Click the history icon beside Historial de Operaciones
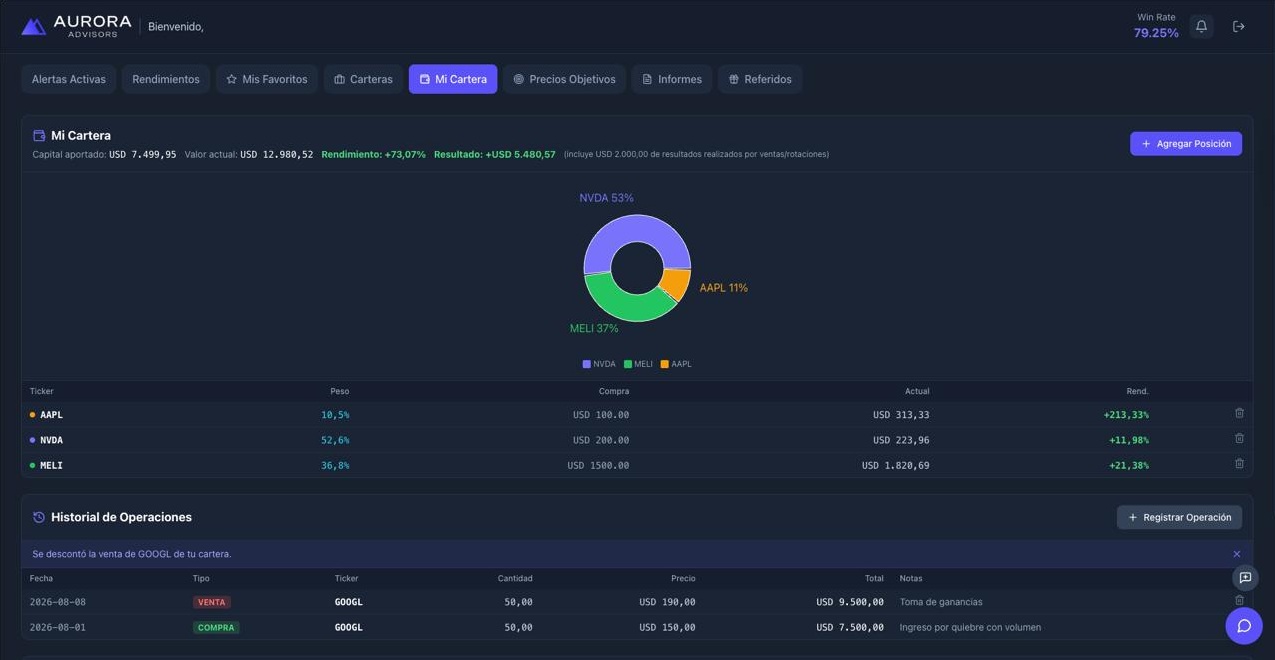This screenshot has height=660, width=1275. 39,517
